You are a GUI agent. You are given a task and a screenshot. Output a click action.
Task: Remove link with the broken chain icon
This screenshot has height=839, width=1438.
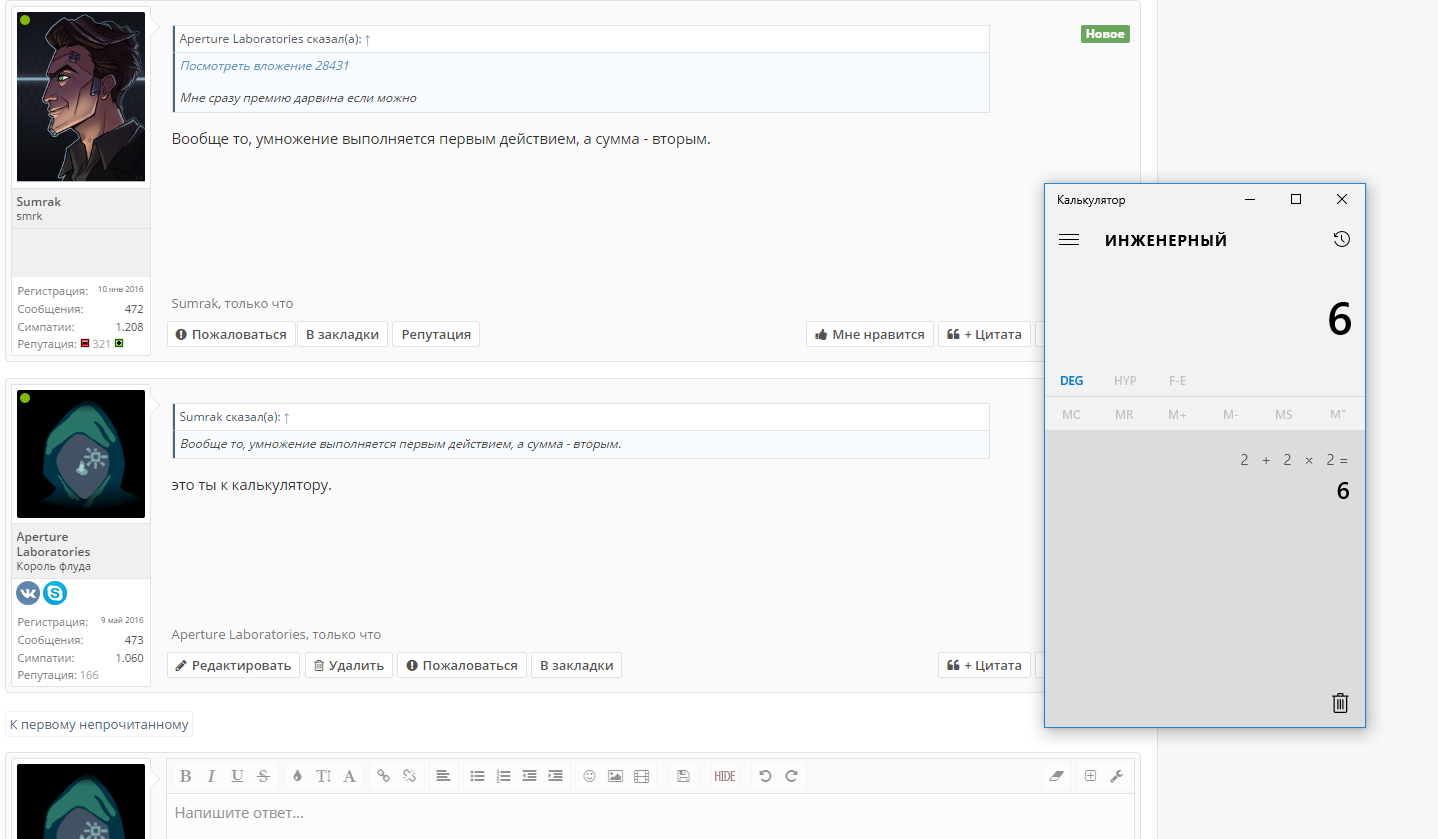[409, 776]
